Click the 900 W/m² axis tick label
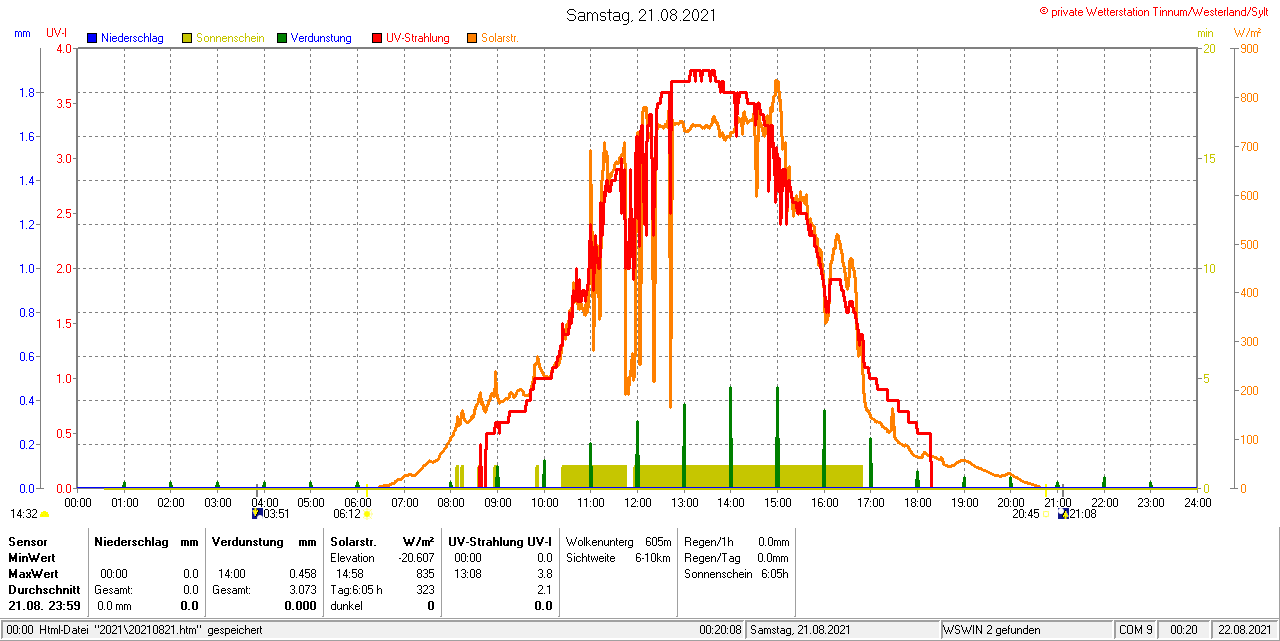Image resolution: width=1280 pixels, height=641 pixels. [x=1249, y=48]
